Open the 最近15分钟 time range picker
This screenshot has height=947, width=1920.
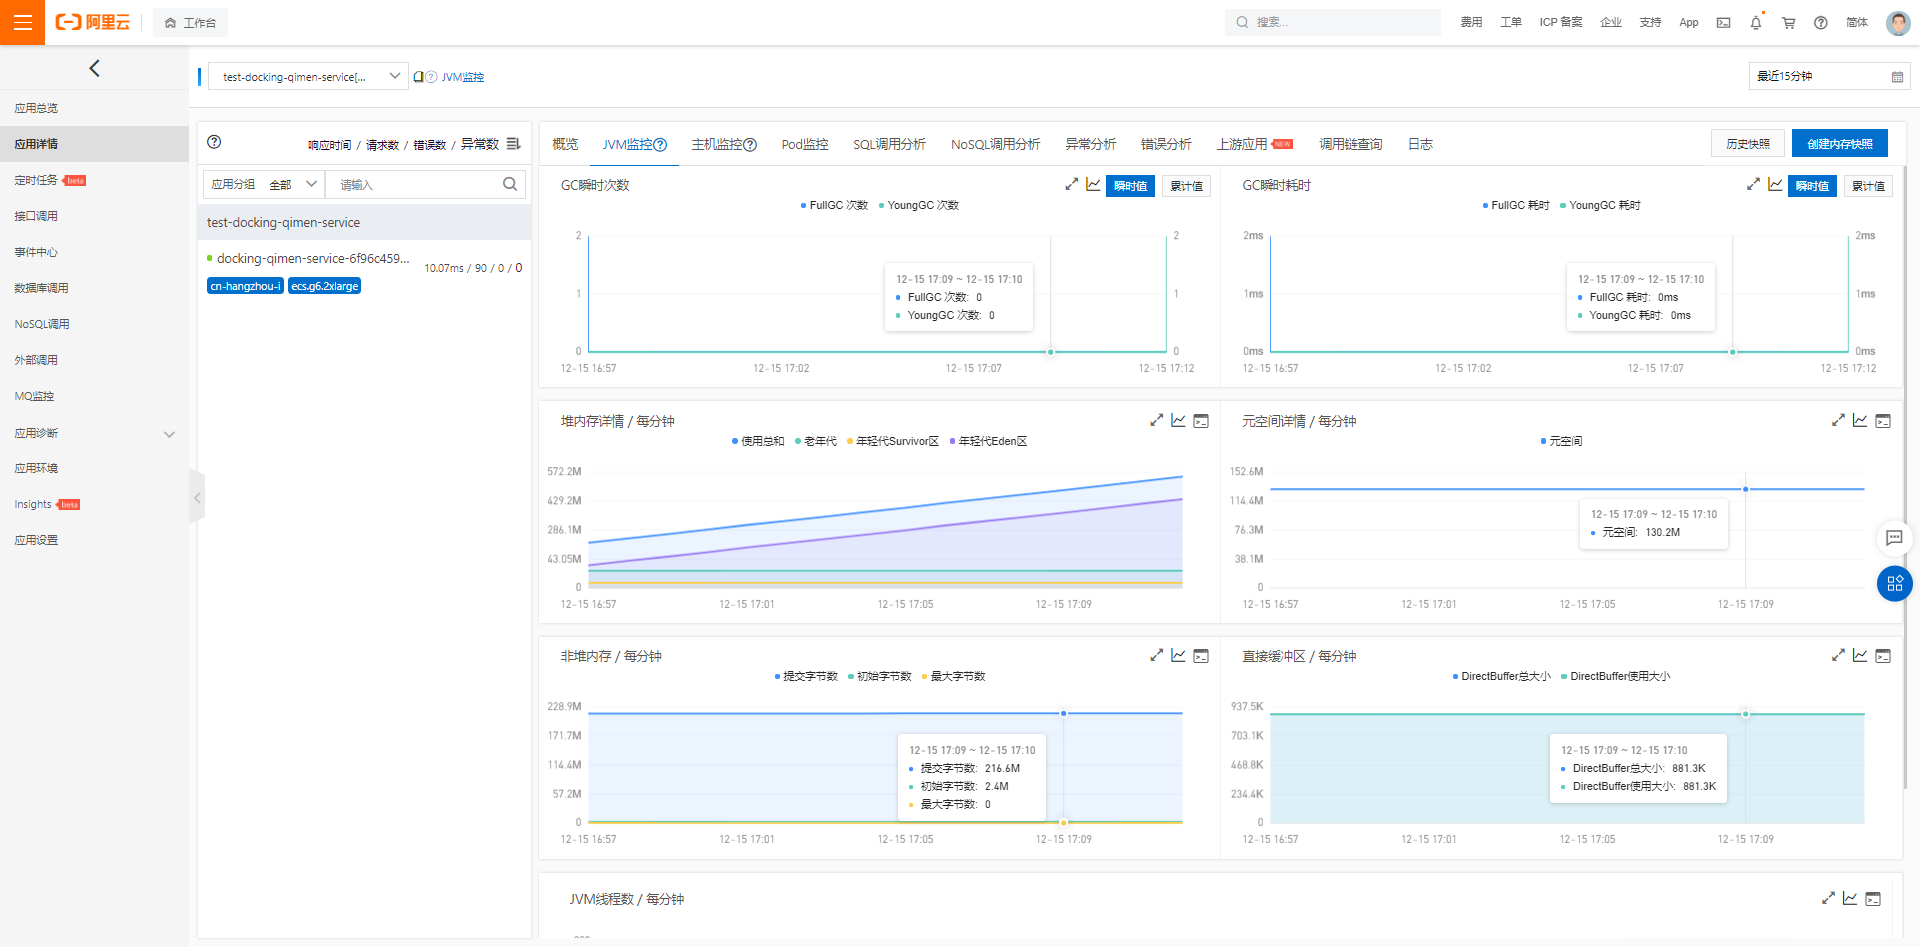[1829, 76]
